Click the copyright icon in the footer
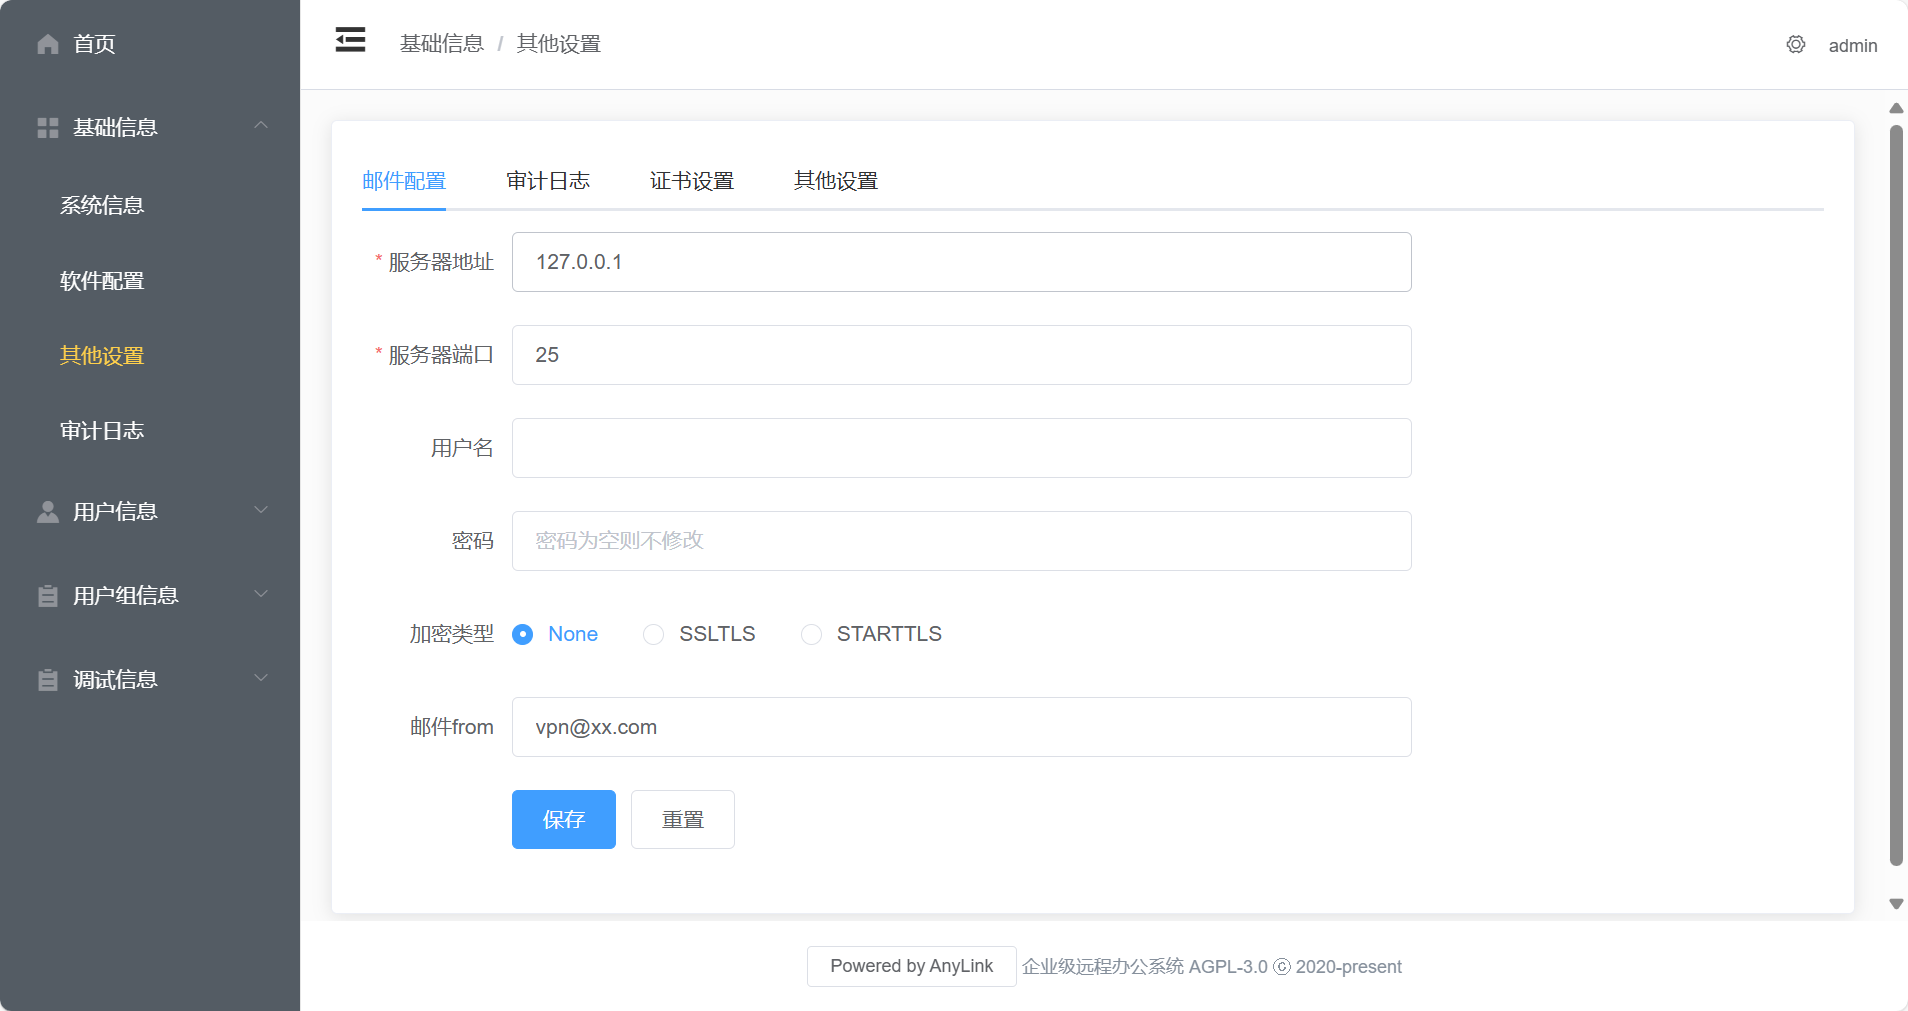This screenshot has width=1908, height=1011. (1281, 966)
